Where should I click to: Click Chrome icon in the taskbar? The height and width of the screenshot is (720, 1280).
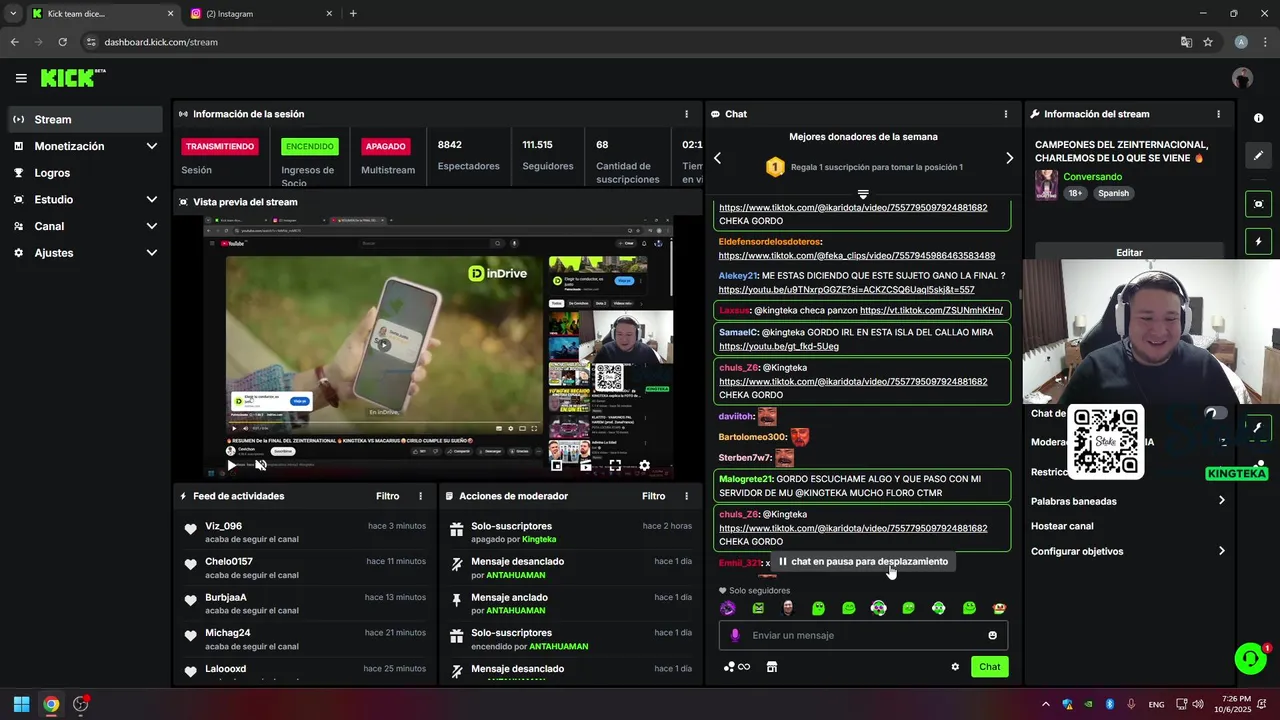point(51,704)
